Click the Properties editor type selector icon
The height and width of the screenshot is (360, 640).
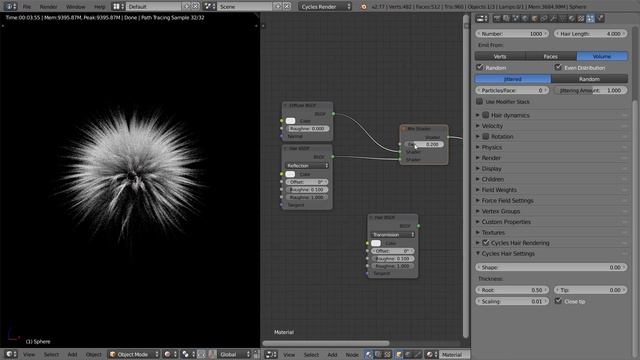482,18
